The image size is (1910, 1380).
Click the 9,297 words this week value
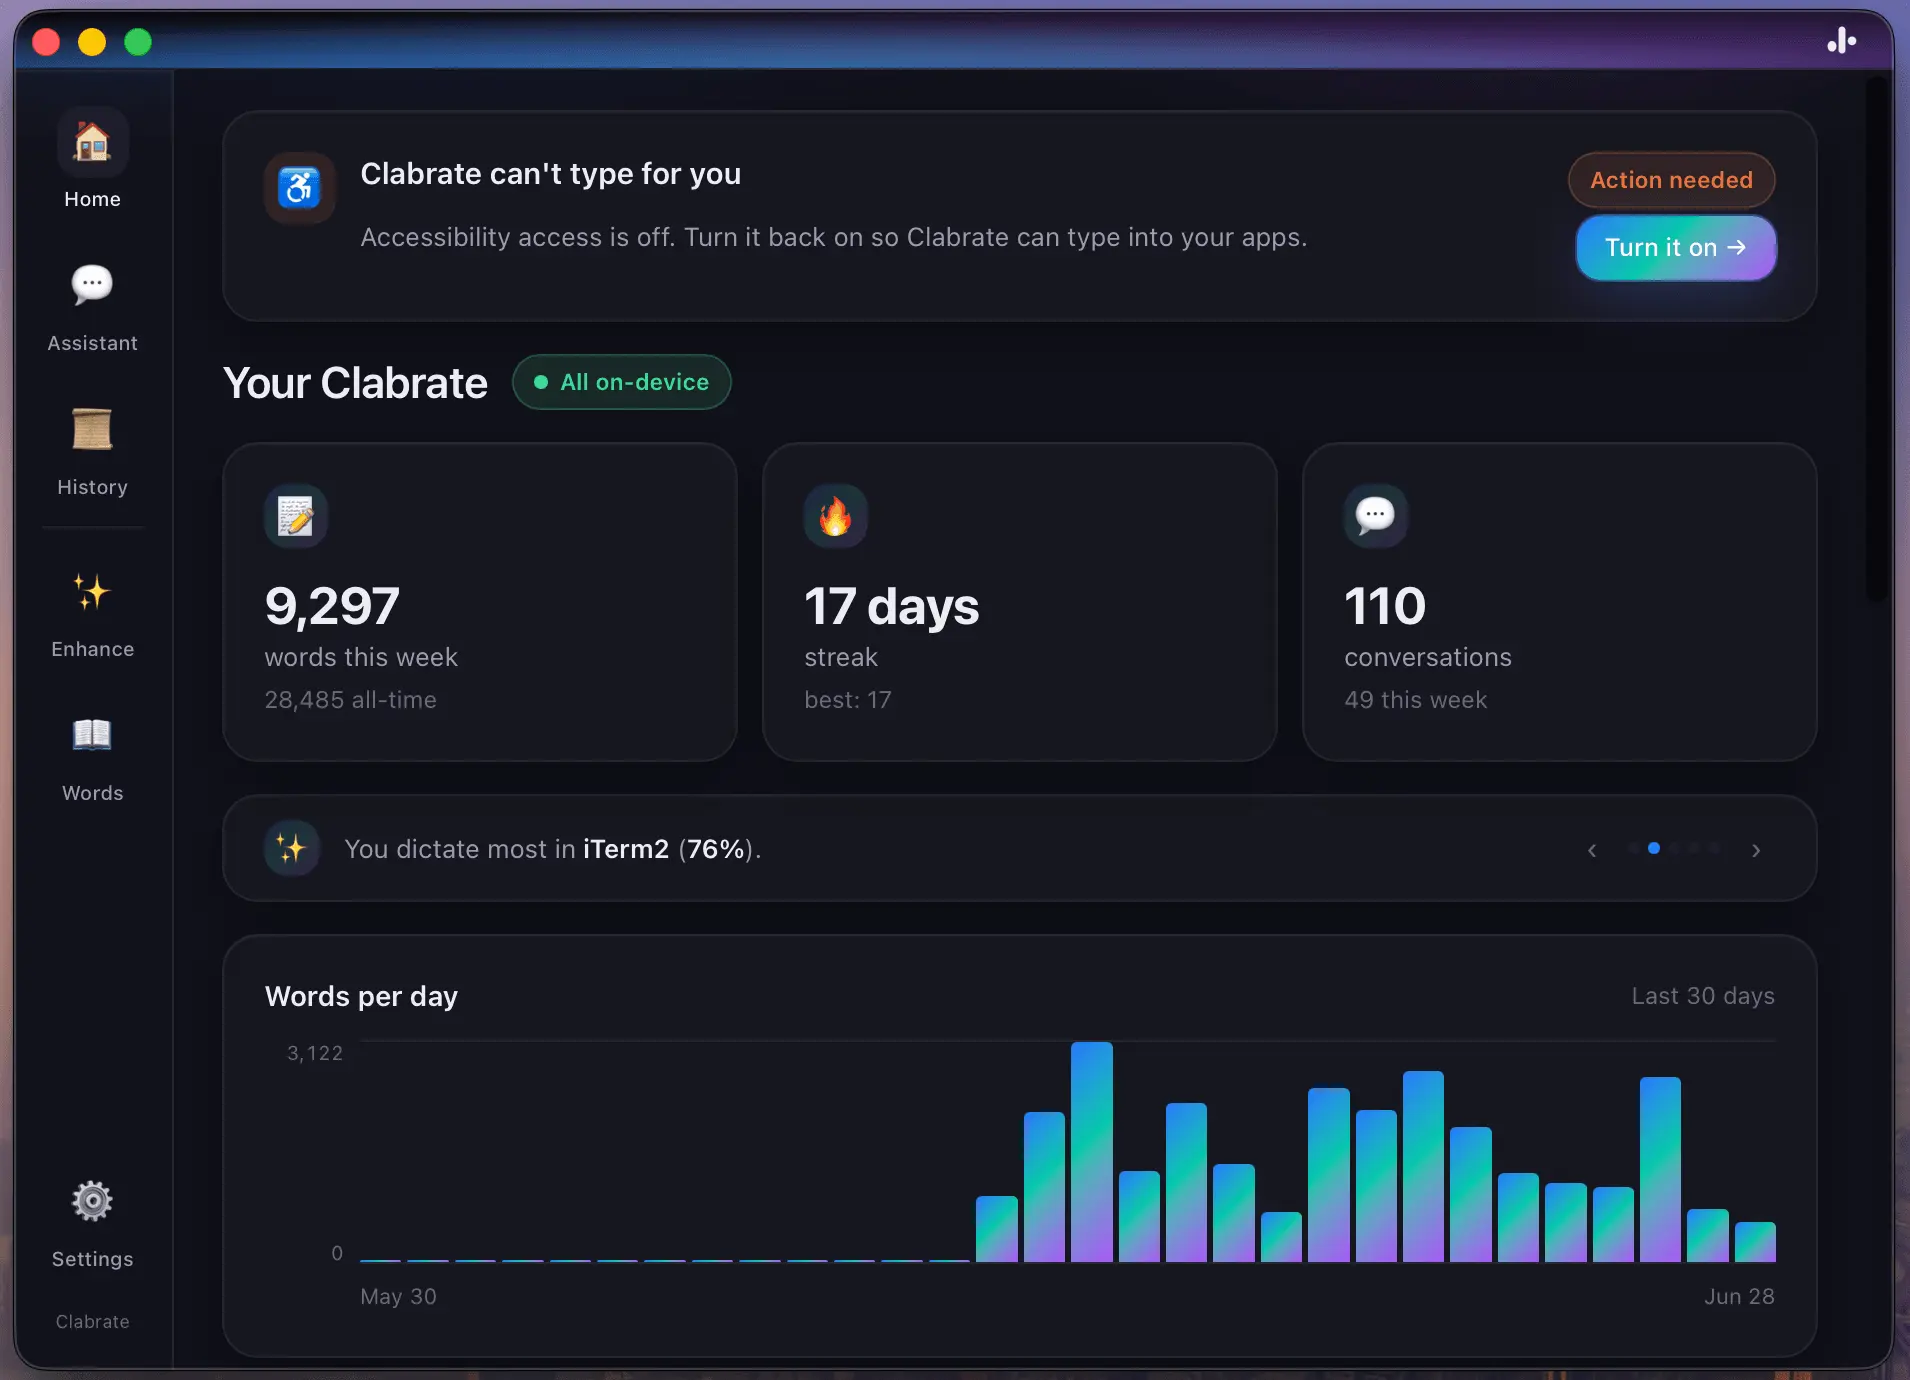point(332,606)
